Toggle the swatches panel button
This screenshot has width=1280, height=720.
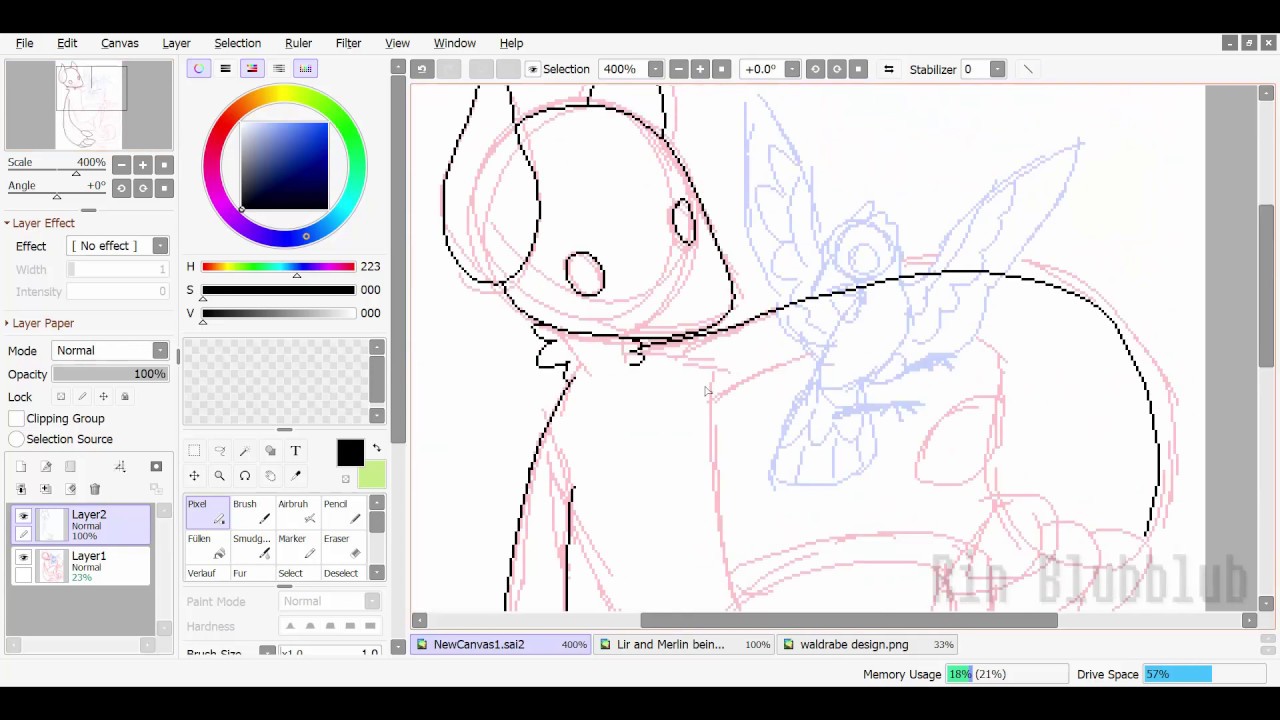point(306,68)
